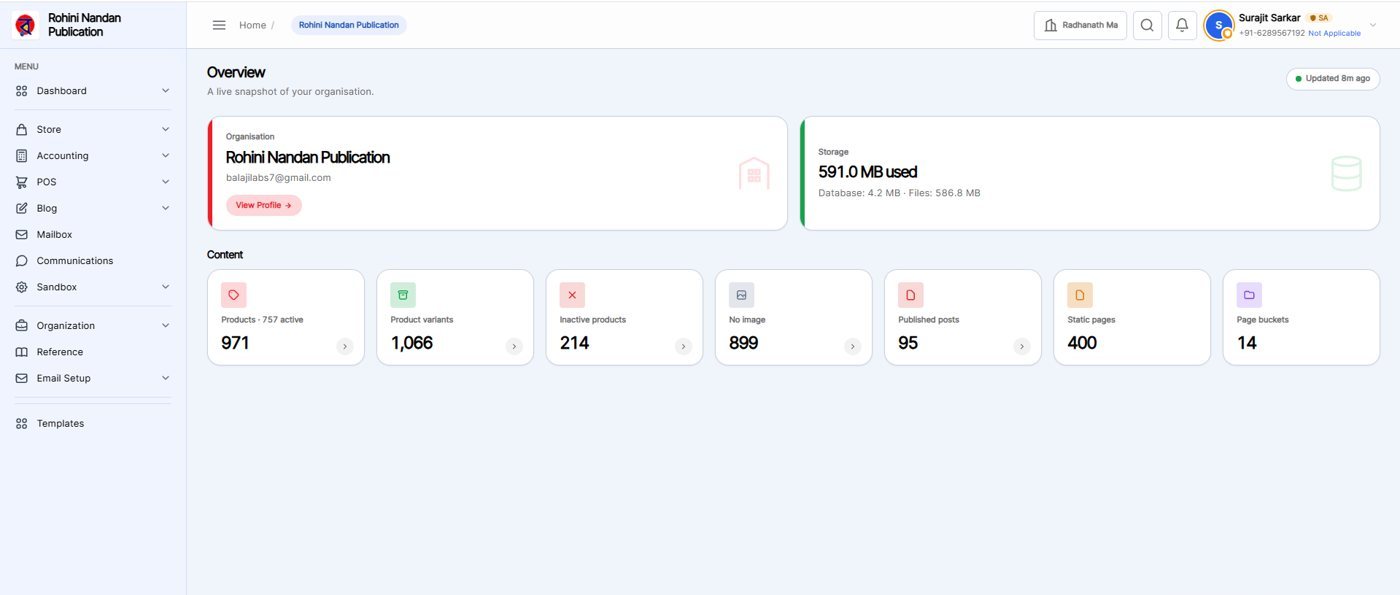Click the Page buckets folder icon
Image resolution: width=1400 pixels, height=595 pixels.
pos(1249,295)
